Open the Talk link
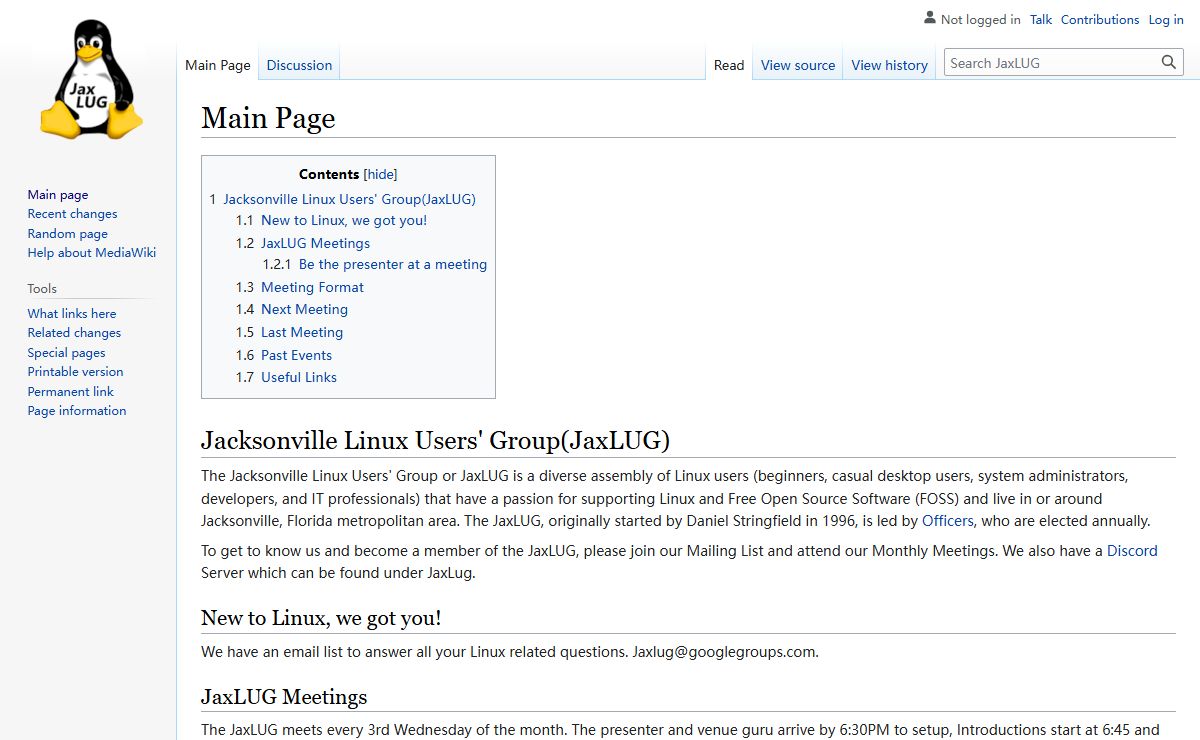The image size is (1200, 740). click(x=1041, y=19)
